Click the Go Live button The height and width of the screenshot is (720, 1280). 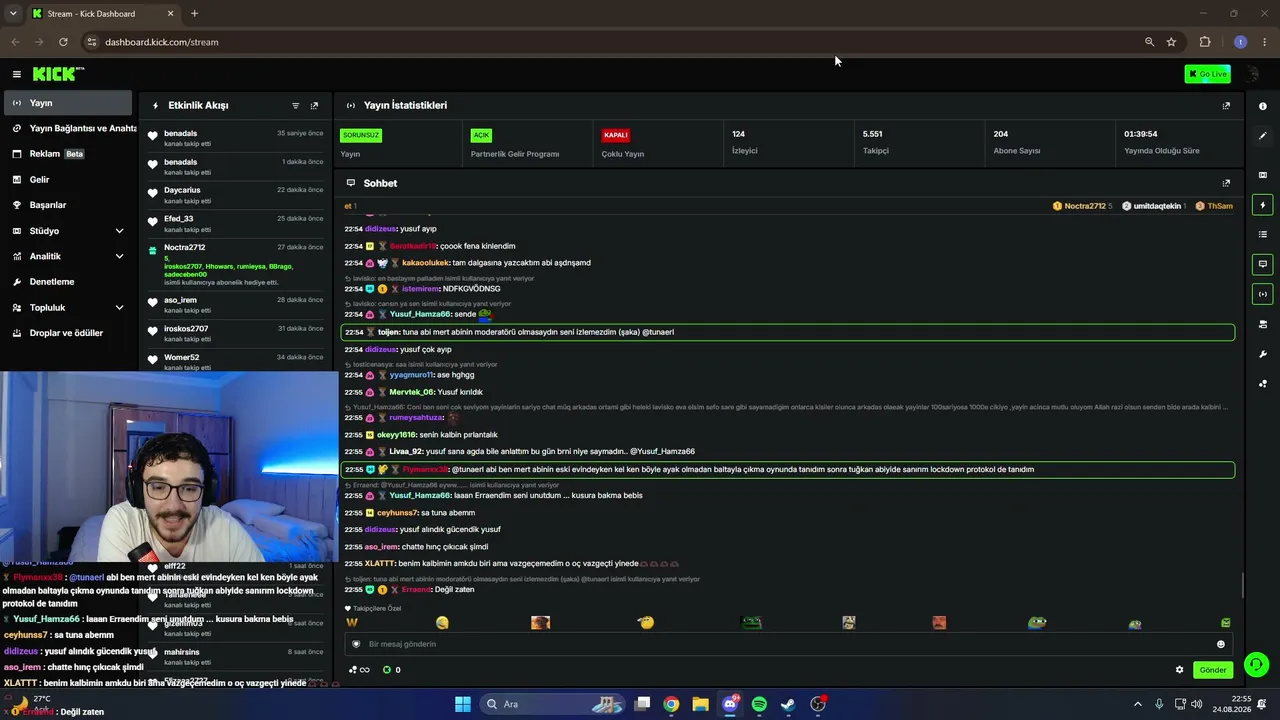click(1207, 74)
